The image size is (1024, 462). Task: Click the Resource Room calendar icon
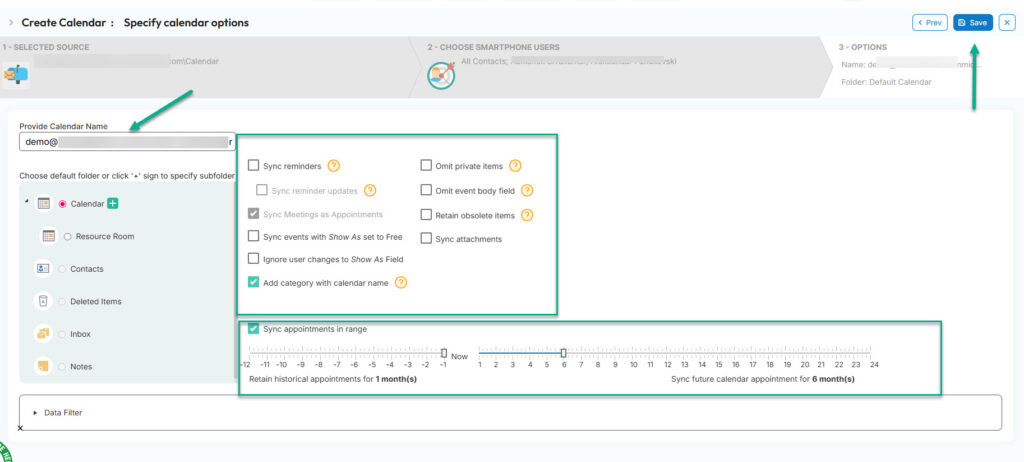point(47,237)
